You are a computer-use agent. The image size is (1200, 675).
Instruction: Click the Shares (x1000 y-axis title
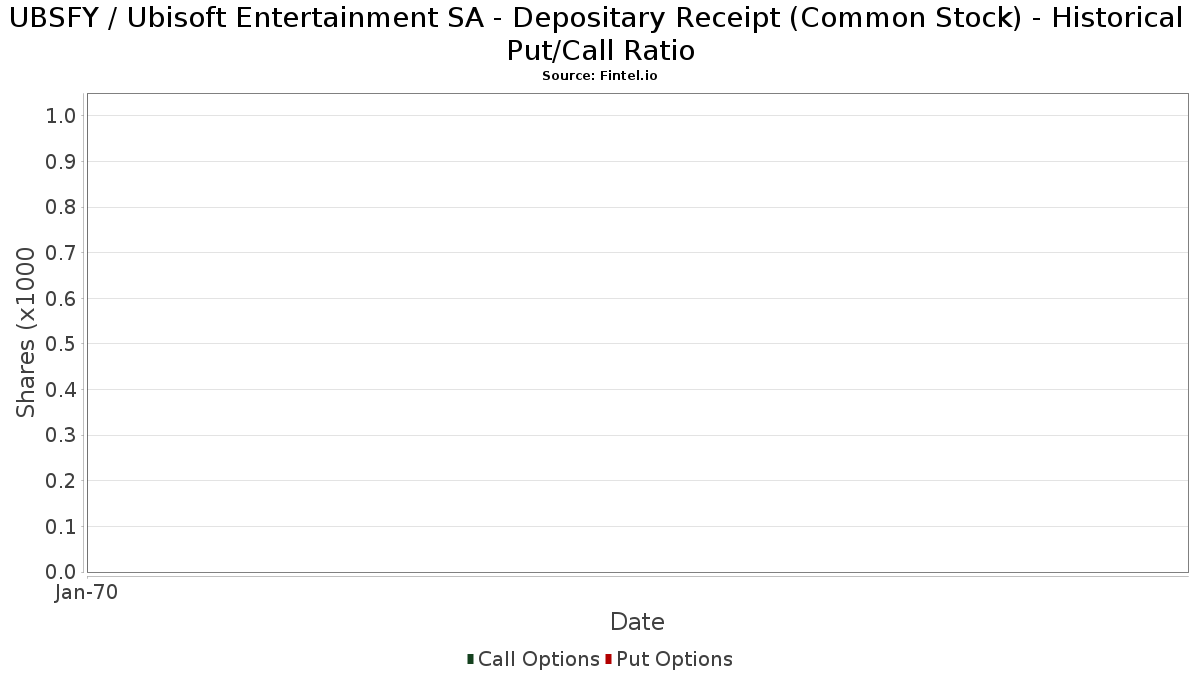coord(26,333)
